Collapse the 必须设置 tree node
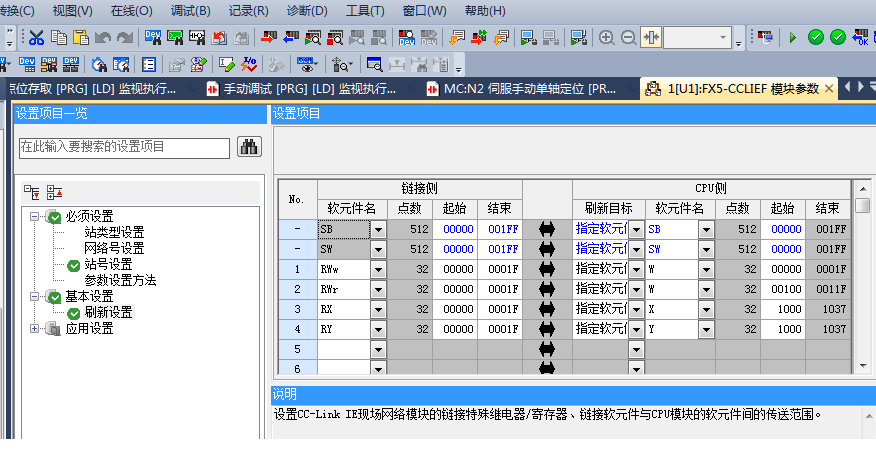The width and height of the screenshot is (876, 460). coord(35,217)
